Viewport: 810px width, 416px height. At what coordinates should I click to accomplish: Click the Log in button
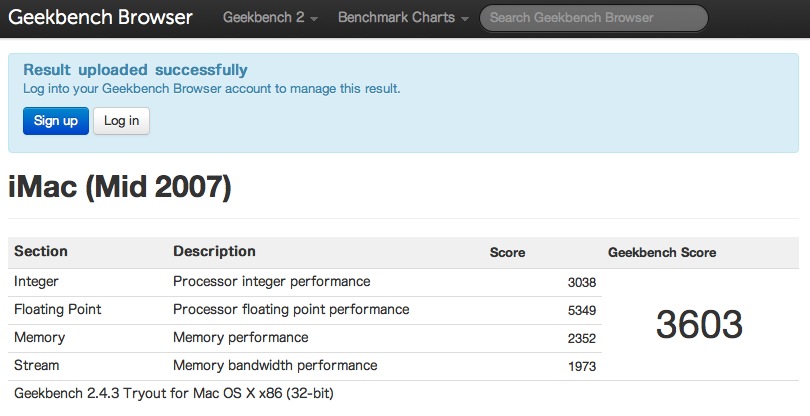121,121
